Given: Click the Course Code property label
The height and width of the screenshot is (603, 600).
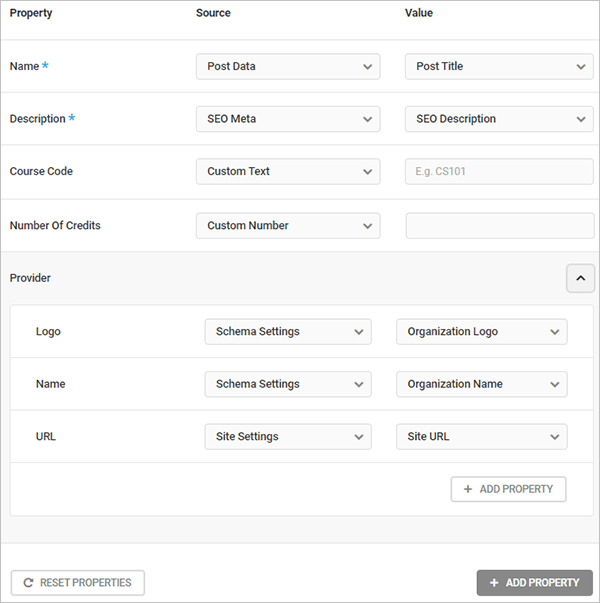Looking at the screenshot, I should pos(41,171).
